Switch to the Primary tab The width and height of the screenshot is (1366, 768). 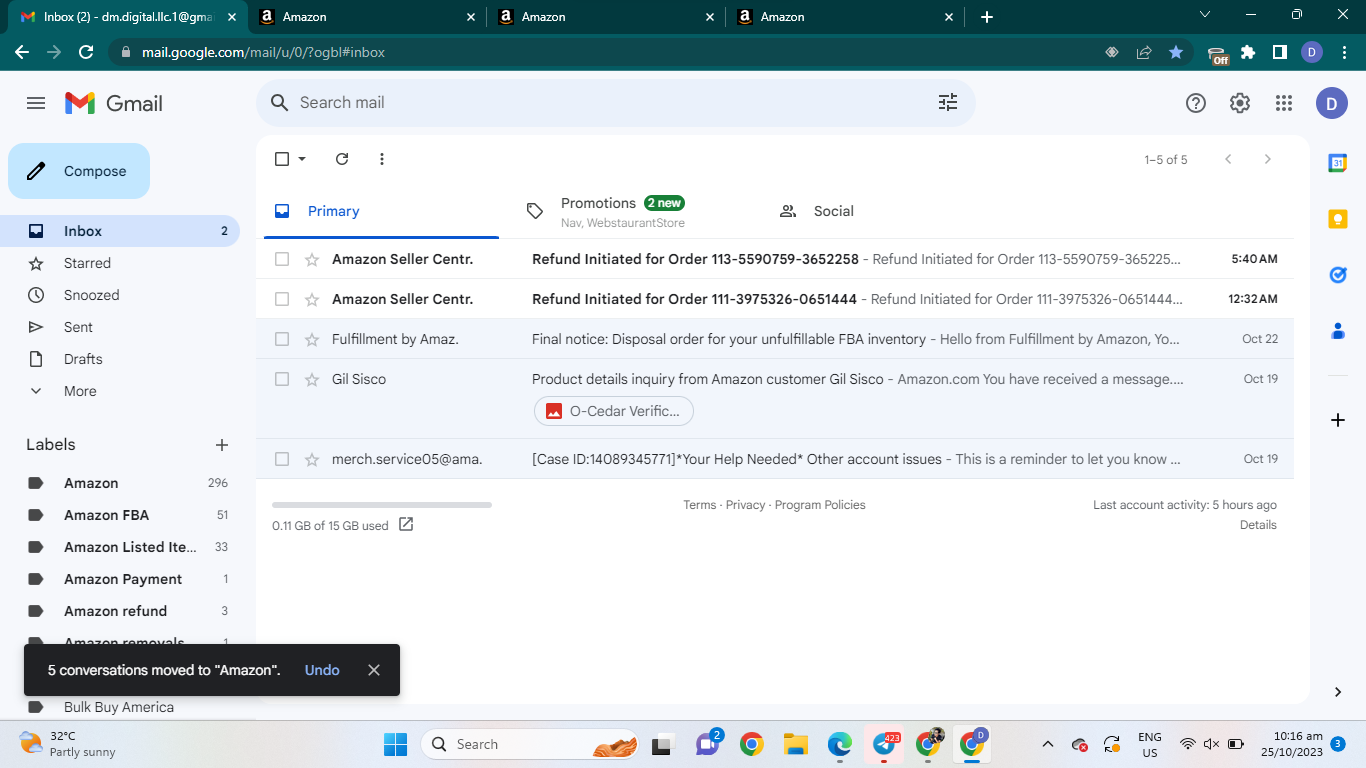381,211
